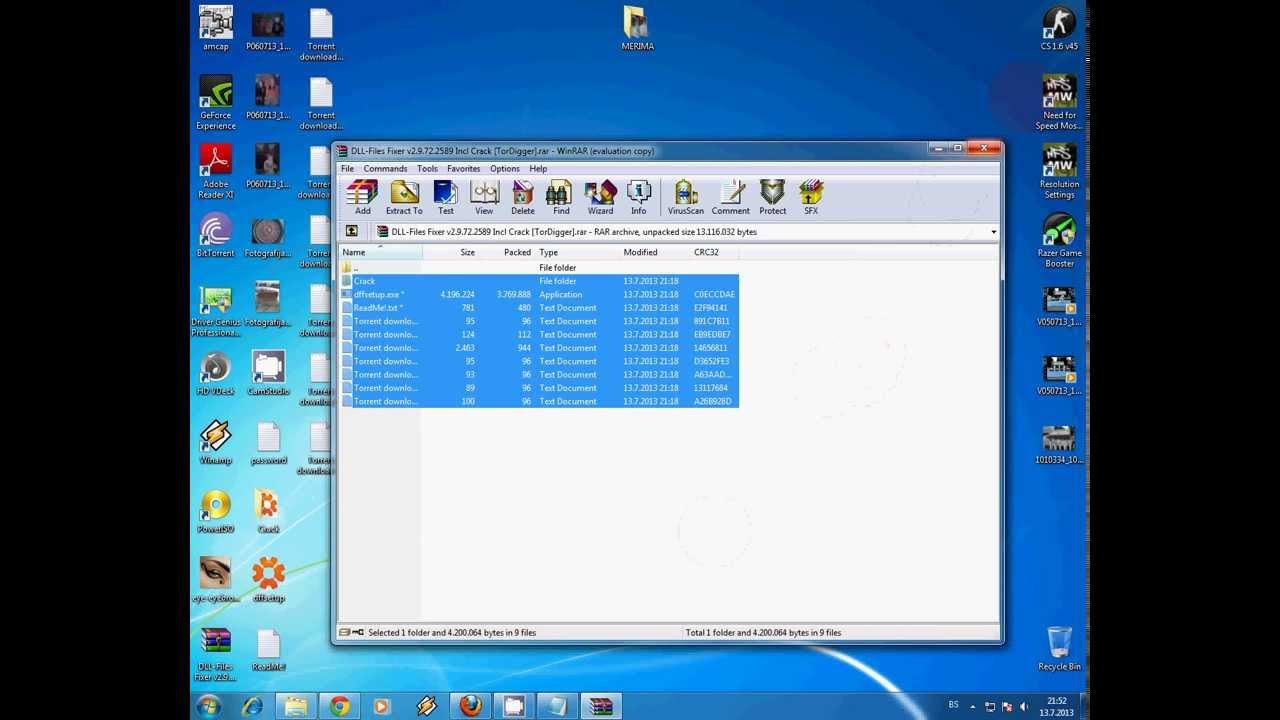The height and width of the screenshot is (720, 1280).
Task: Select the BitTorrent desktop shortcut
Action: 216,237
